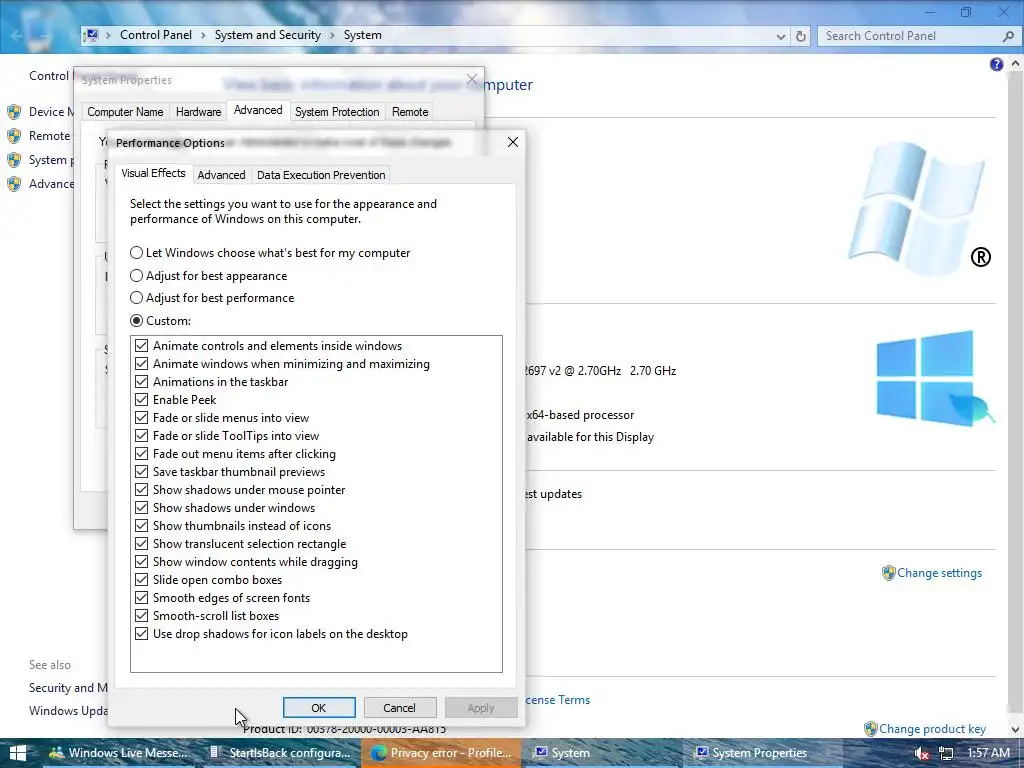Viewport: 1024px width, 768px height.
Task: Click the shield icon next to System protection
Action: 14,160
